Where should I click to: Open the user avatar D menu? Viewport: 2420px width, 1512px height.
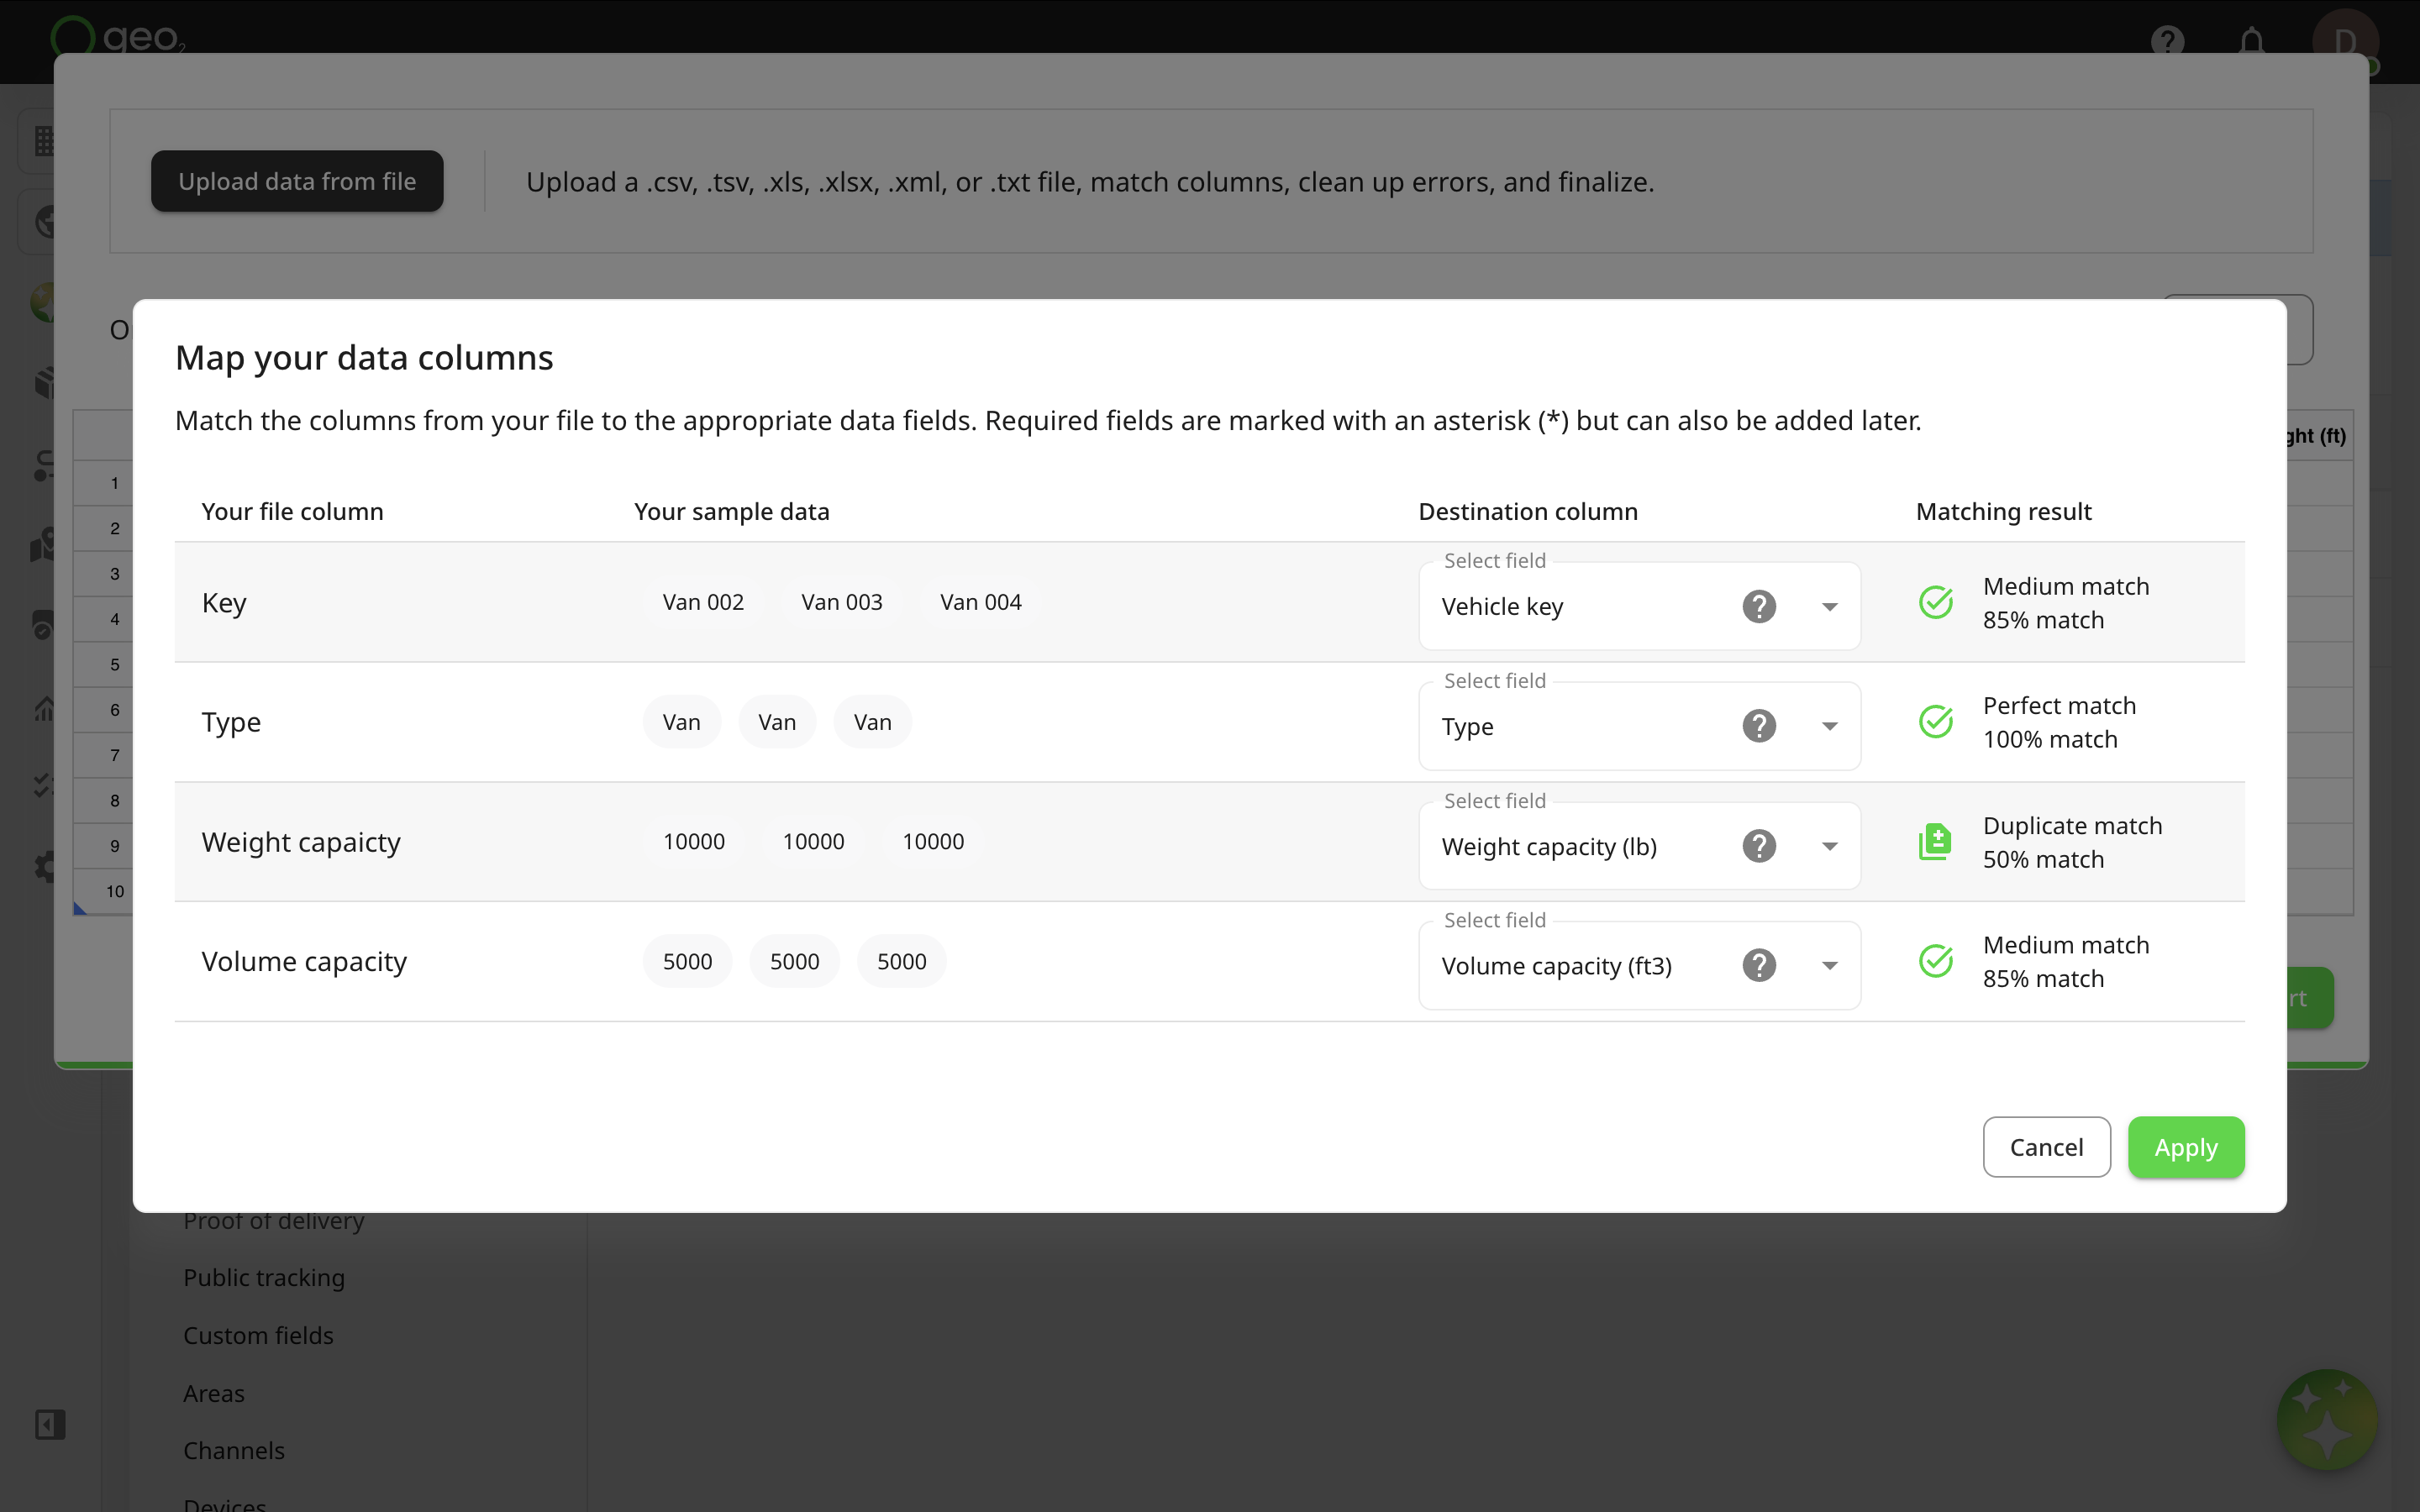[x=2345, y=42]
